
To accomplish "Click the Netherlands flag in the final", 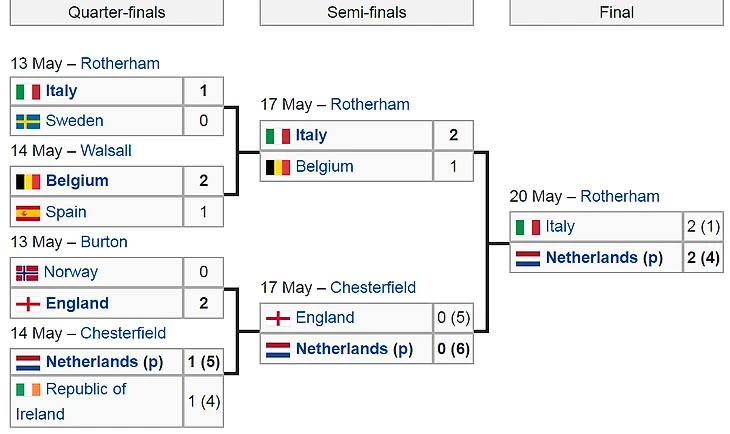I will tap(528, 258).
